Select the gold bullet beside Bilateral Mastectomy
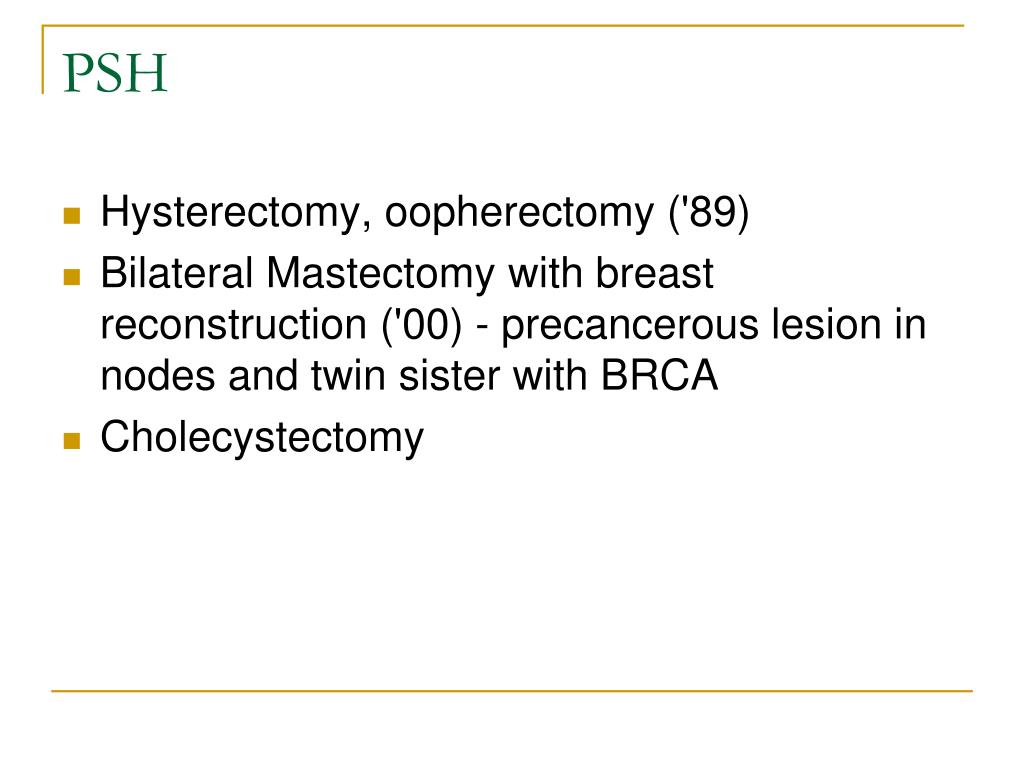This screenshot has width=1024, height=768. [x=72, y=277]
